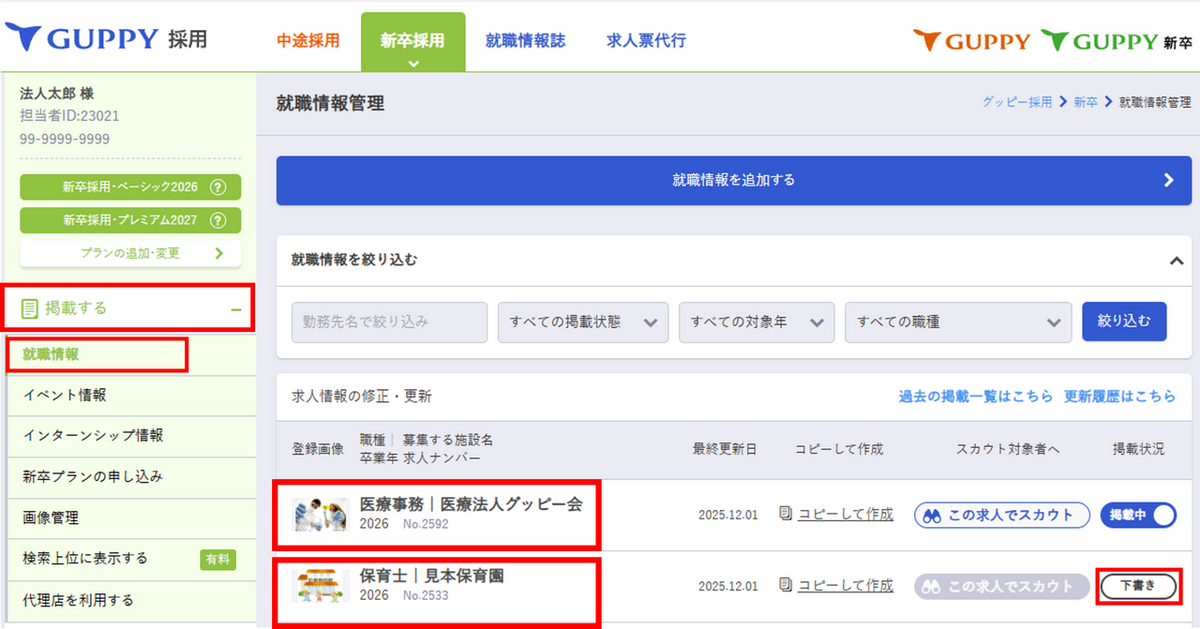Open すべての対象年 dropdown
The height and width of the screenshot is (629, 1200).
point(756,322)
